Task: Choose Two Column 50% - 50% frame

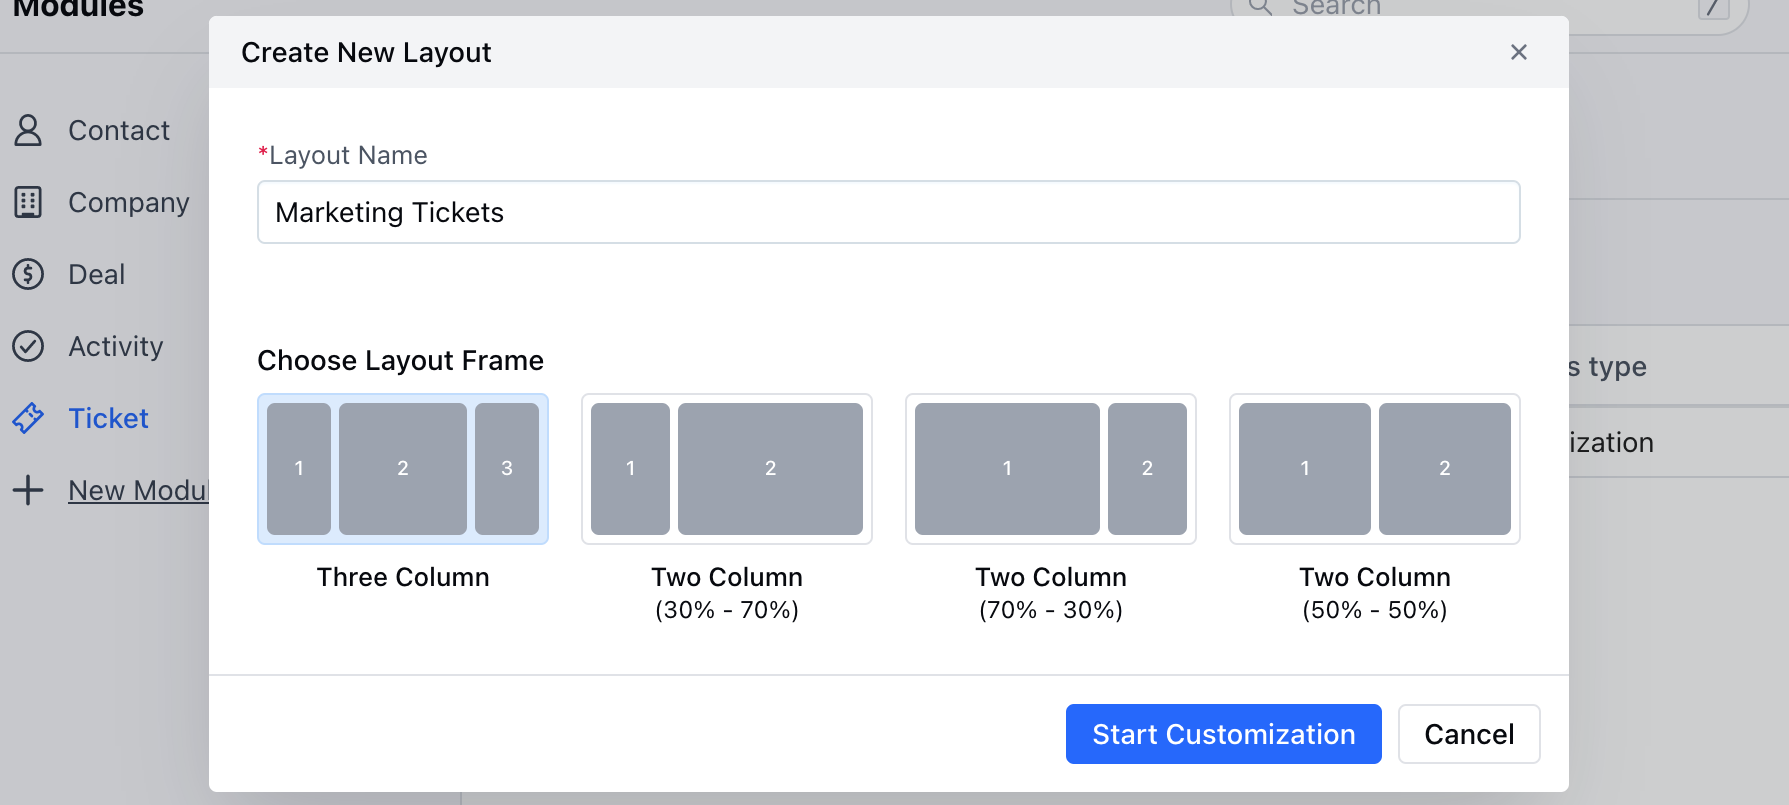Action: 1375,469
